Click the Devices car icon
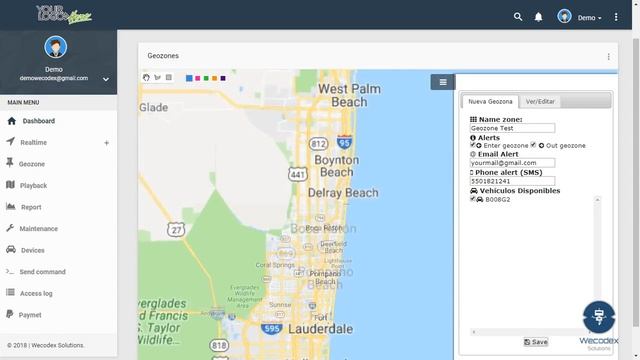The image size is (640, 360). coord(11,249)
